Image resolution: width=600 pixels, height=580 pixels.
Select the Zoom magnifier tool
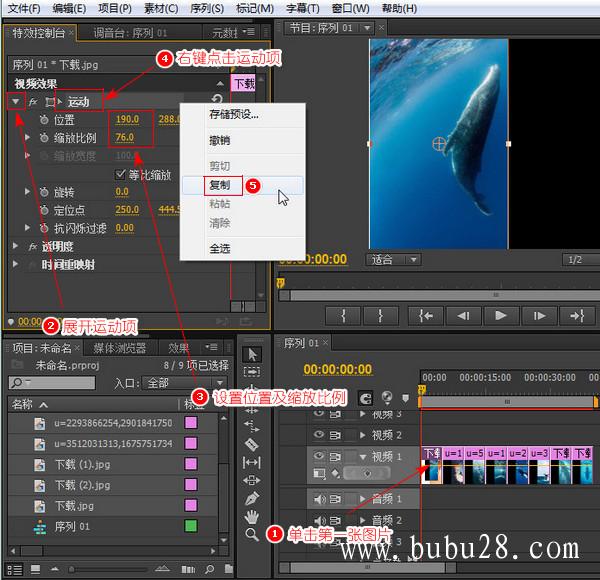pos(252,534)
